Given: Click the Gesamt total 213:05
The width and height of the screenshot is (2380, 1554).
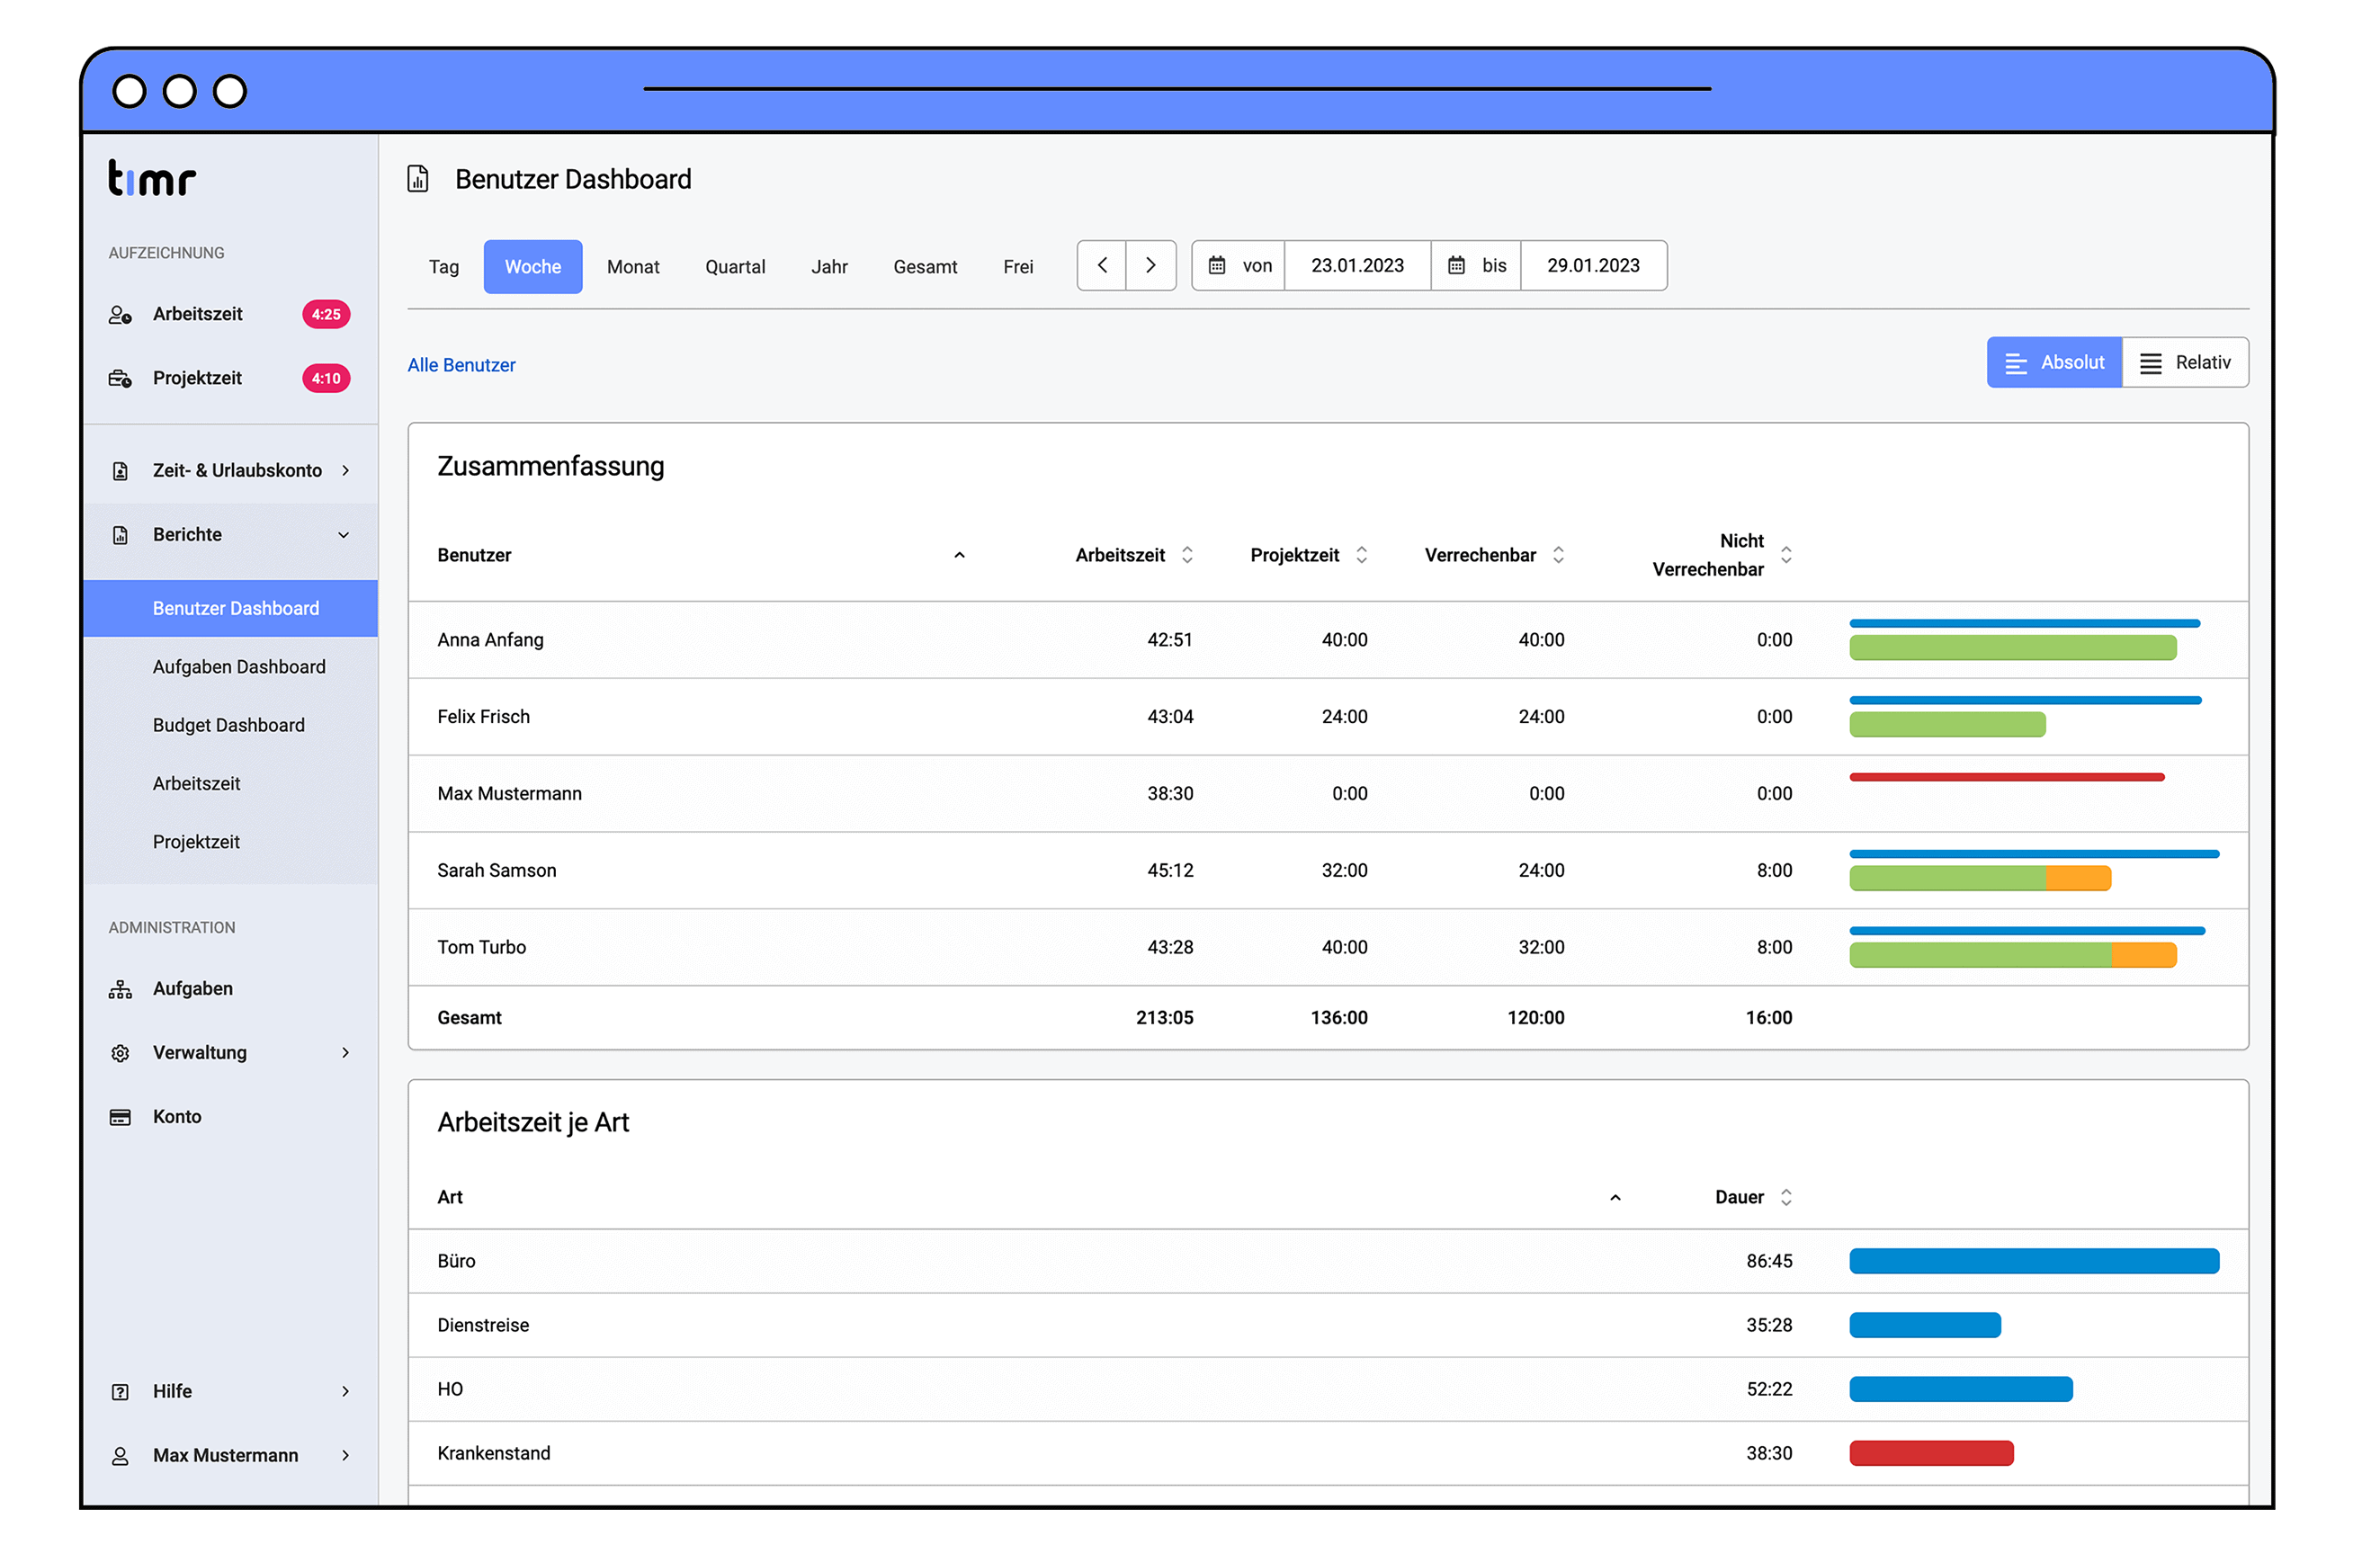Looking at the screenshot, I should click(x=1165, y=1019).
